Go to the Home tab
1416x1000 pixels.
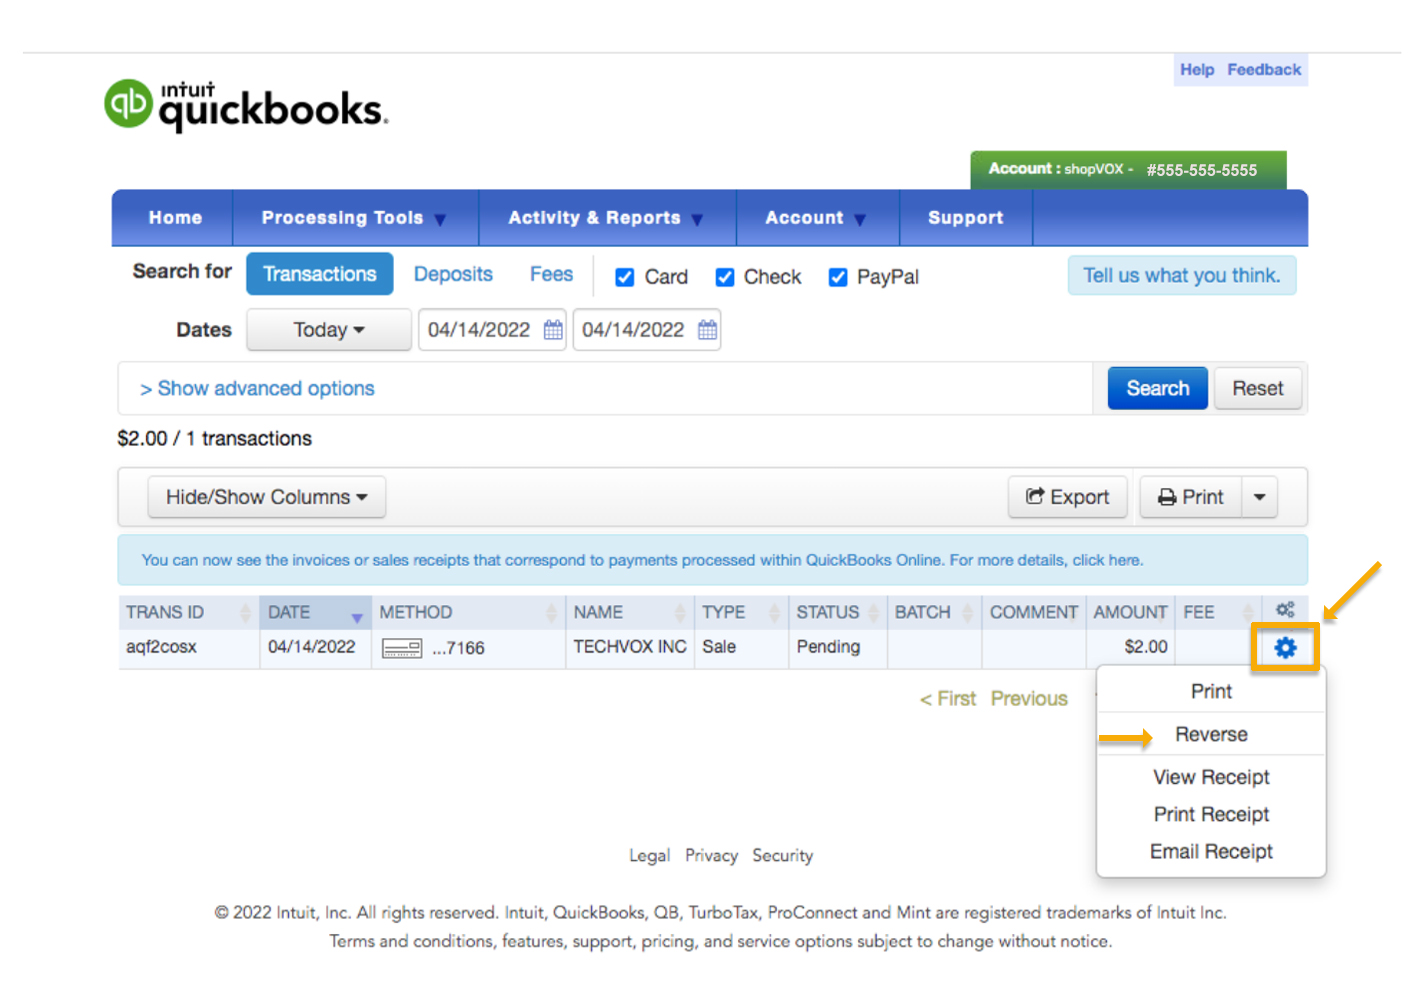tap(175, 218)
